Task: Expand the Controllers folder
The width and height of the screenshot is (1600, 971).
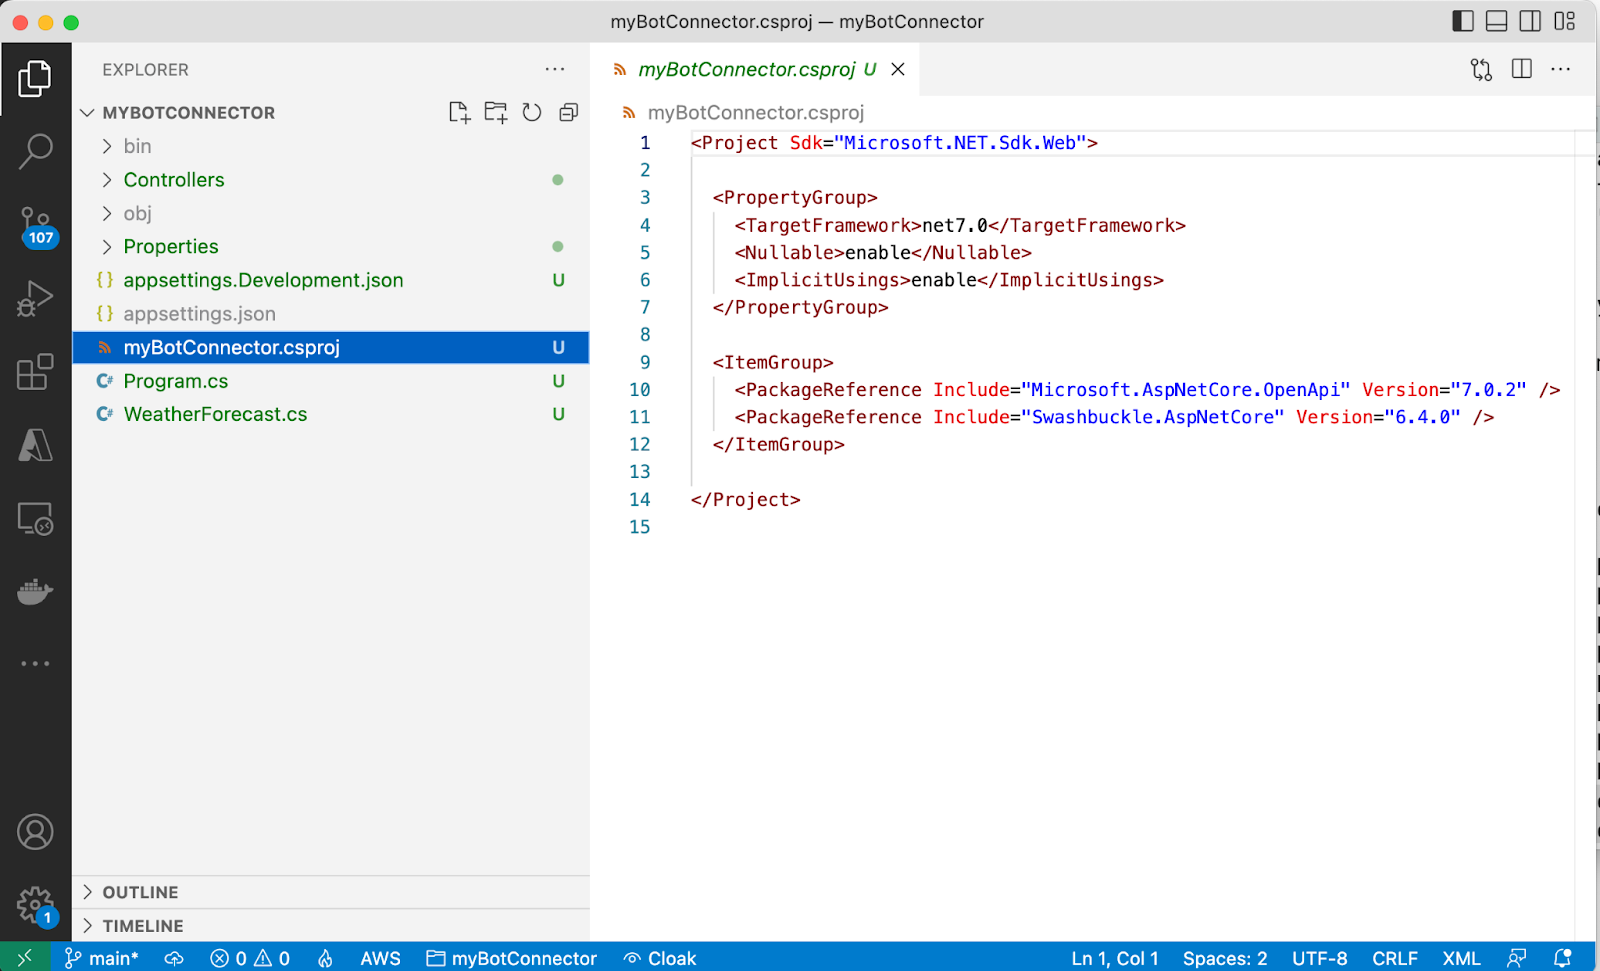Action: pos(331,180)
